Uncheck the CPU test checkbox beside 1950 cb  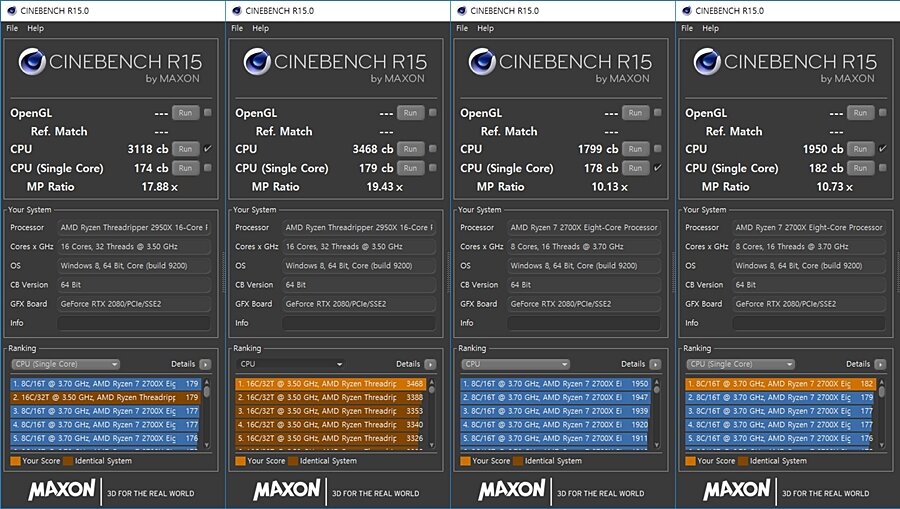883,149
